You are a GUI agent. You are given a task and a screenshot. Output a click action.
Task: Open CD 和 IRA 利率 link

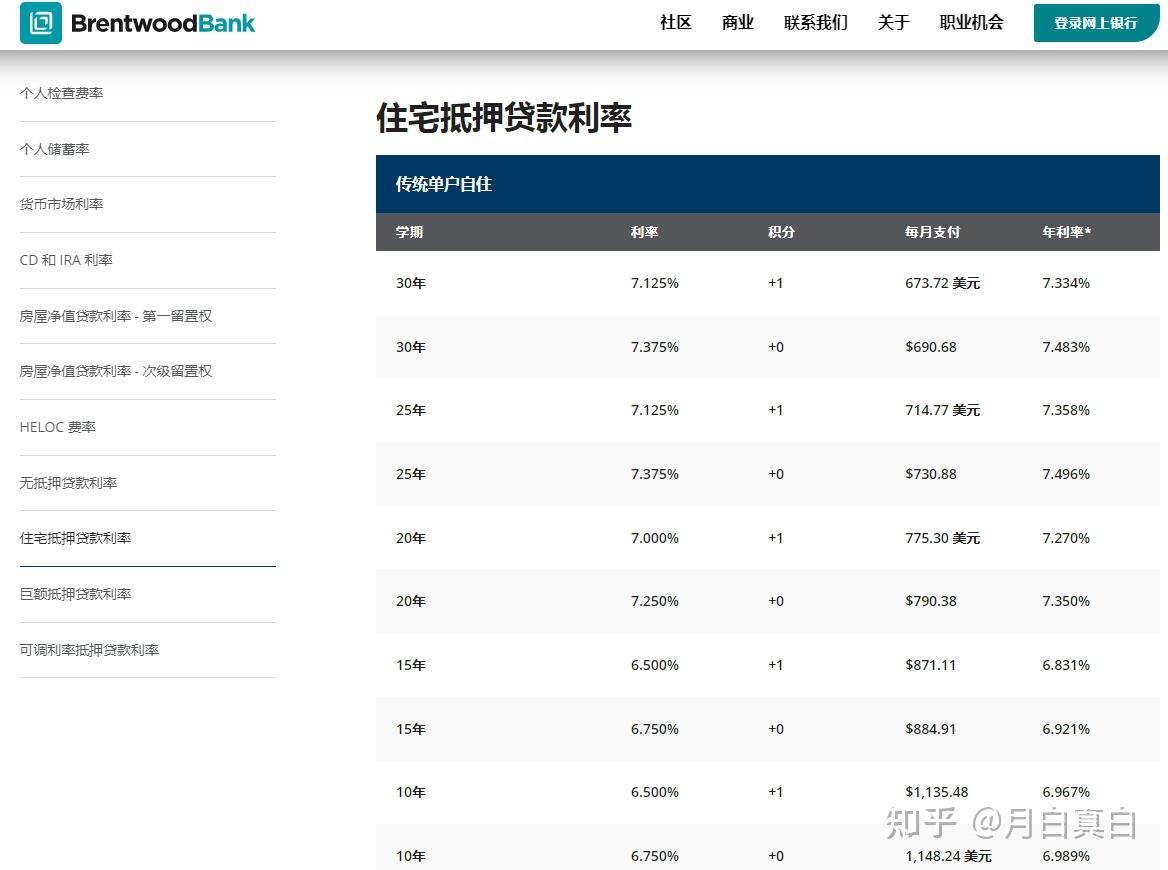pyautogui.click(x=66, y=260)
